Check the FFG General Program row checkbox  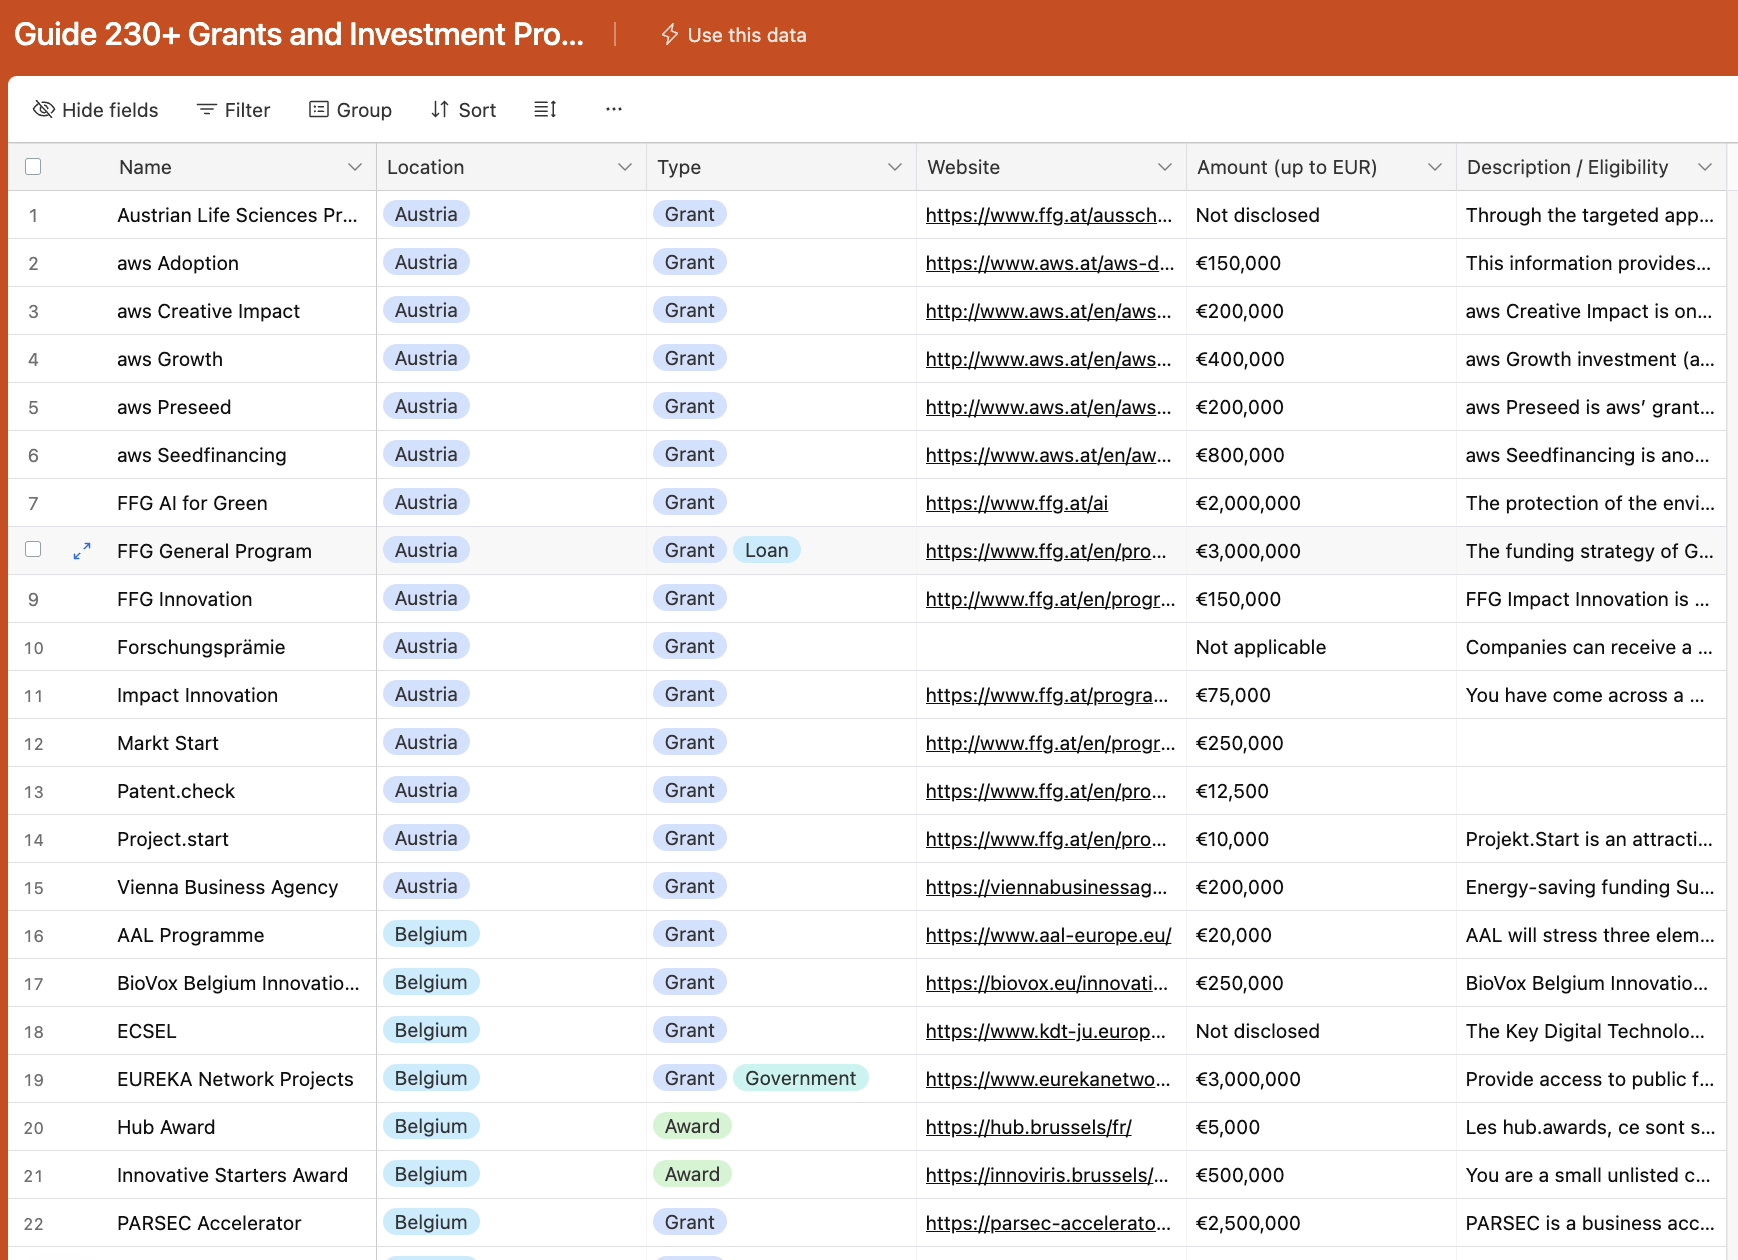(x=33, y=550)
